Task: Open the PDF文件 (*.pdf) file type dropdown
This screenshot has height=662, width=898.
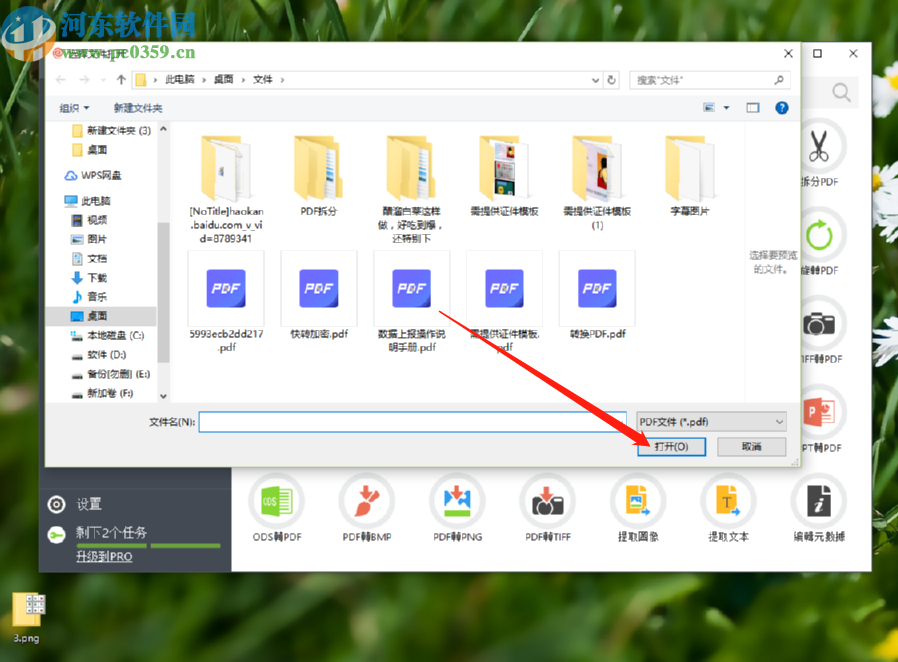Action: pos(710,421)
